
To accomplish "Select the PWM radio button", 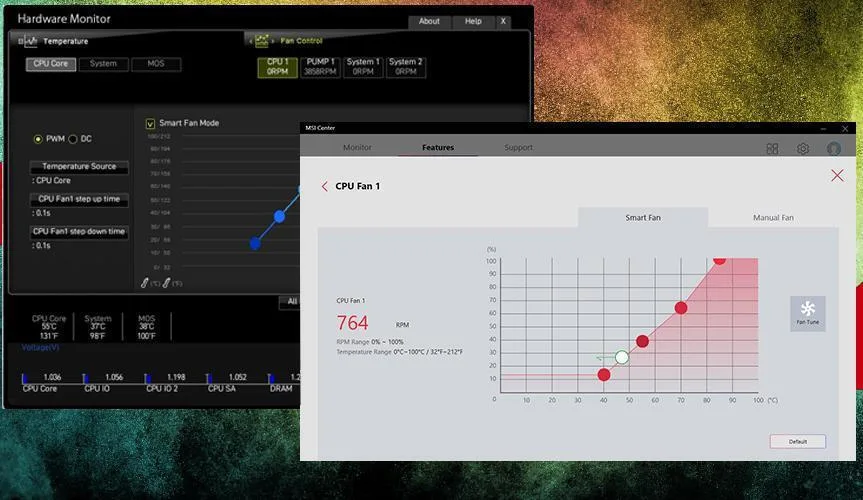I will (39, 139).
